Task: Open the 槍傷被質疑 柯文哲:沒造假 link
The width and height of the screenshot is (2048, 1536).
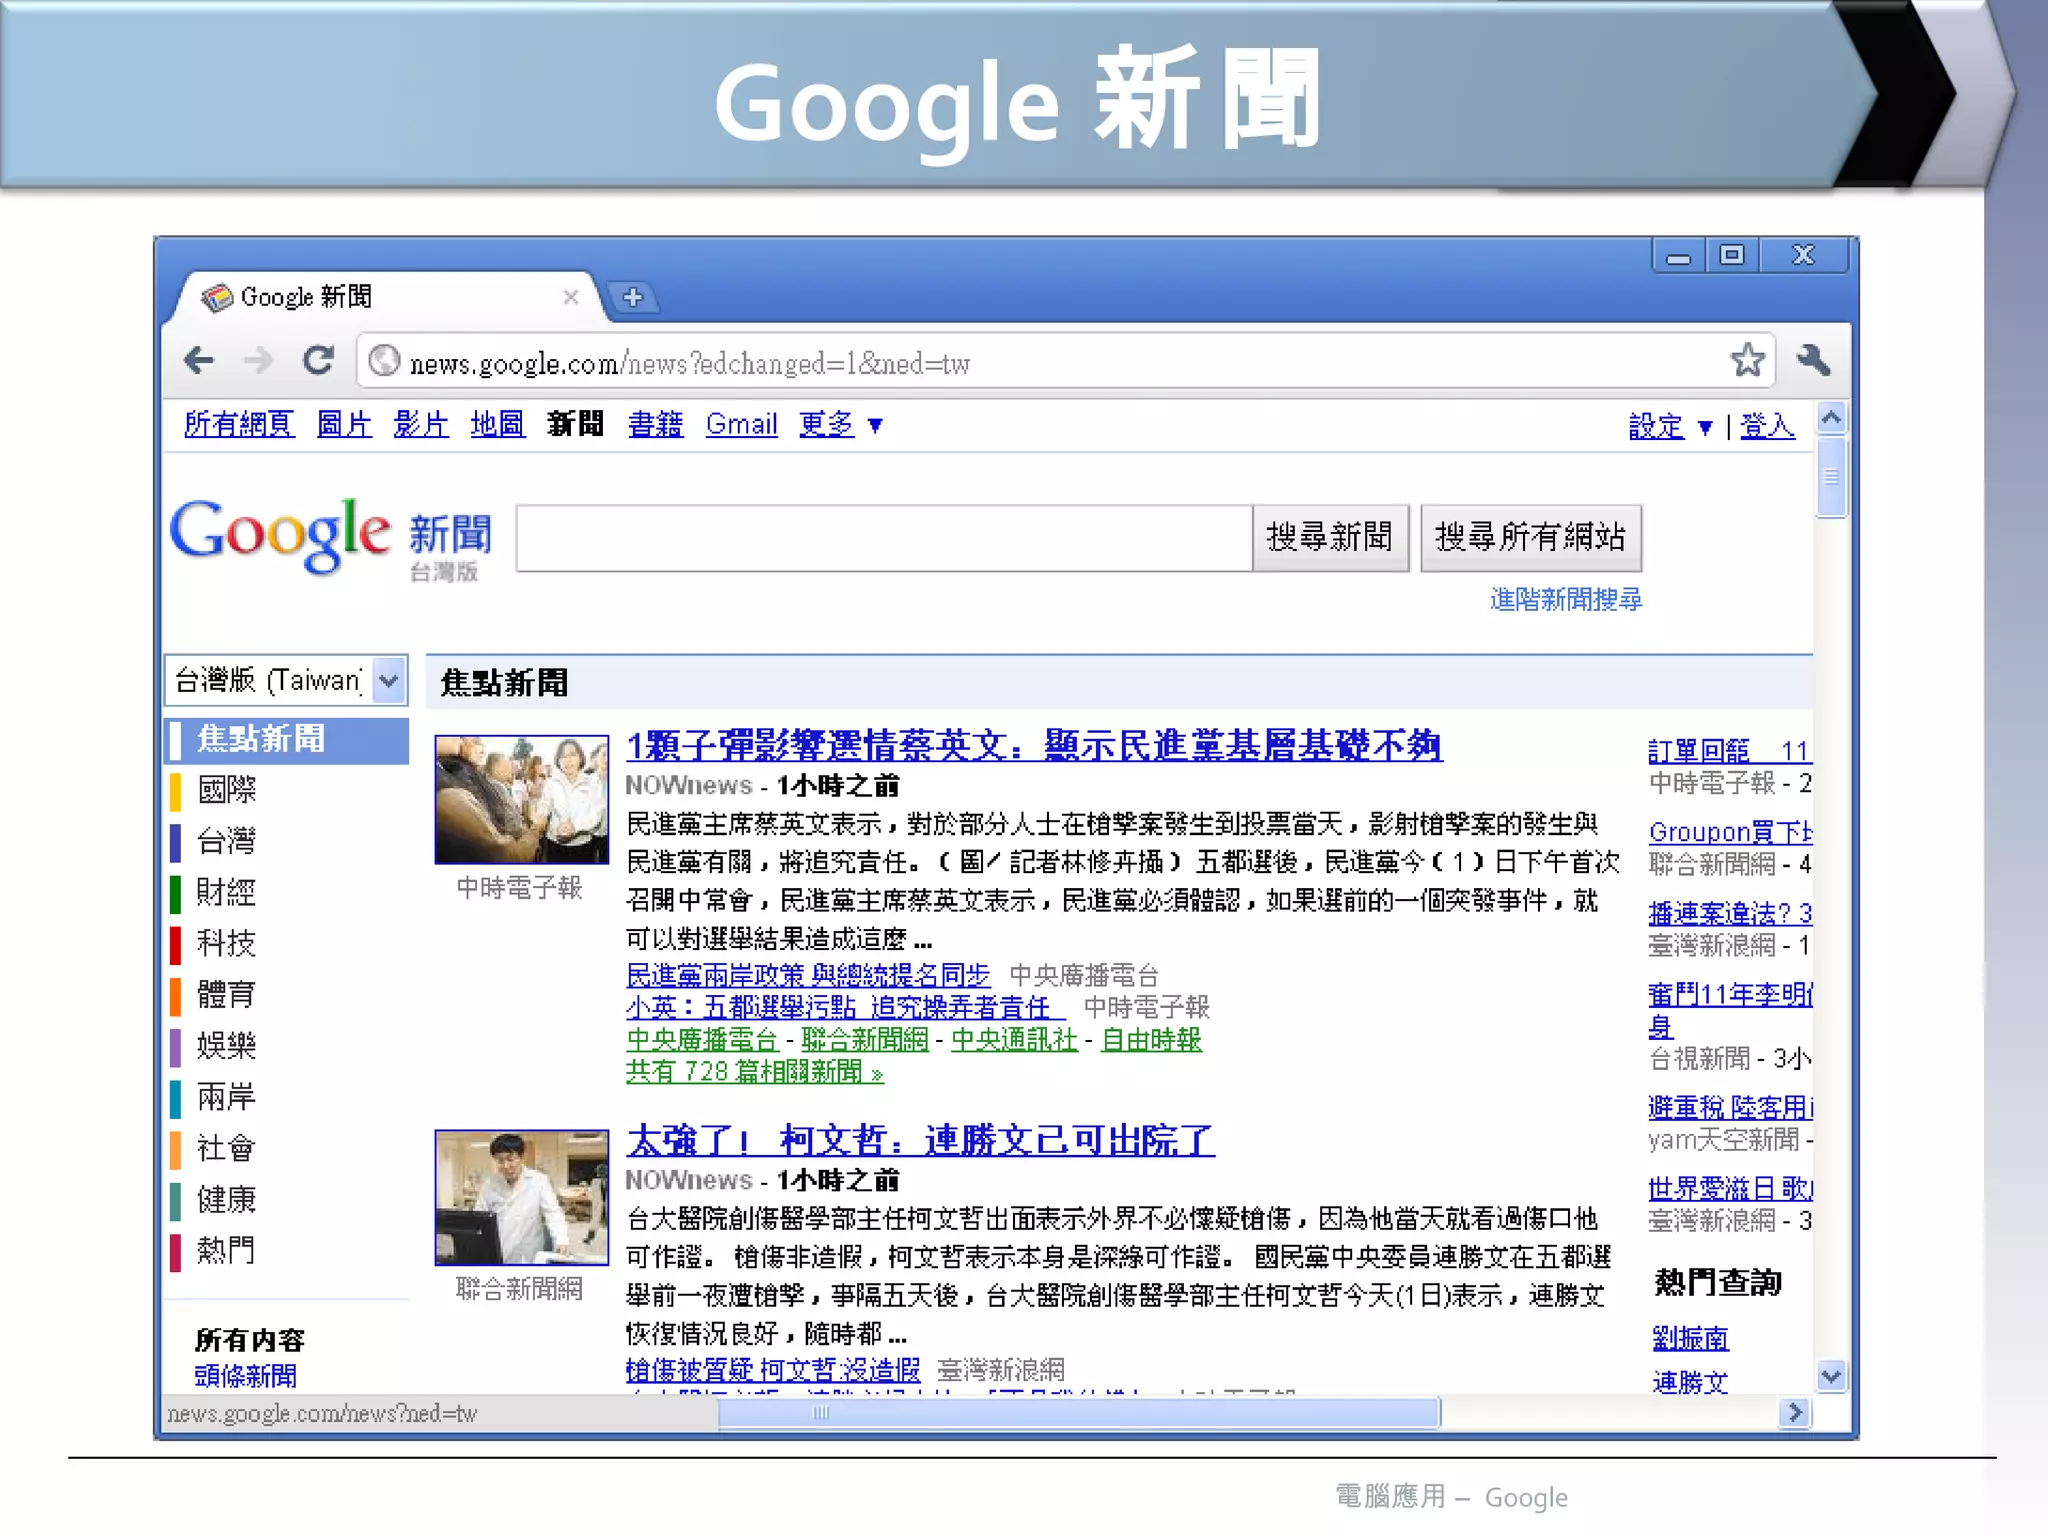Action: coord(773,1370)
